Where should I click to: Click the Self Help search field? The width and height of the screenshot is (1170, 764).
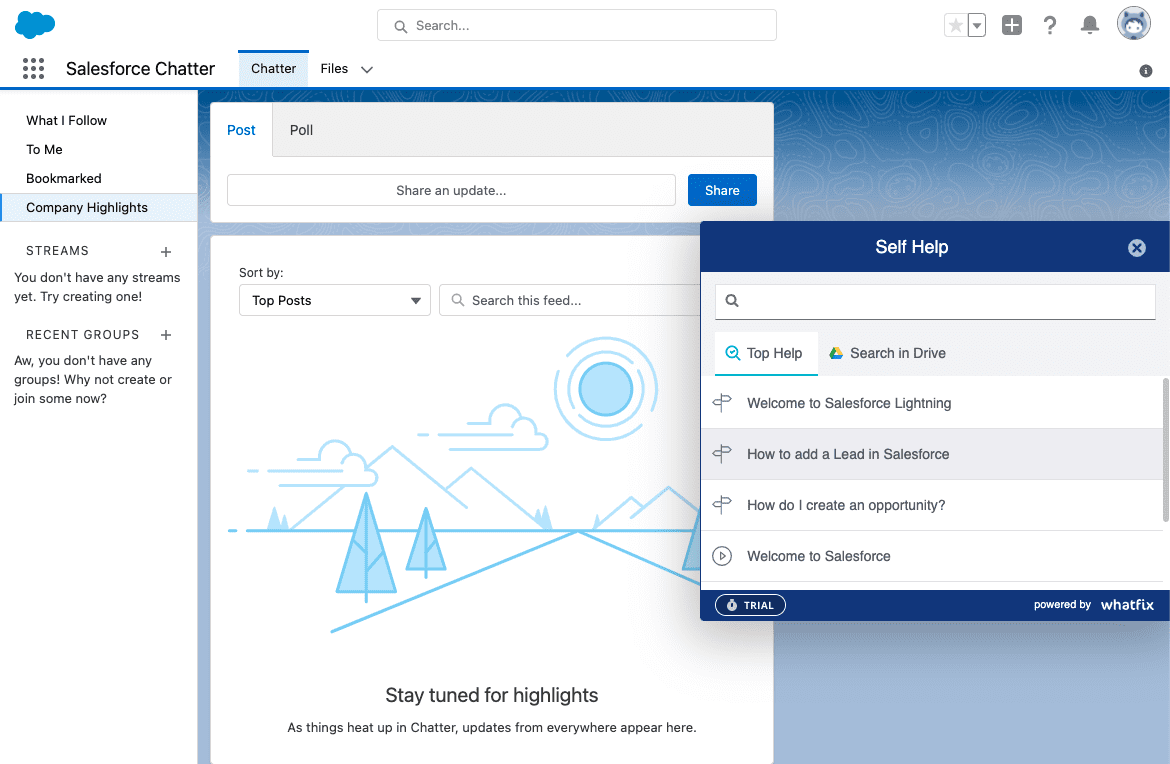[x=935, y=301]
